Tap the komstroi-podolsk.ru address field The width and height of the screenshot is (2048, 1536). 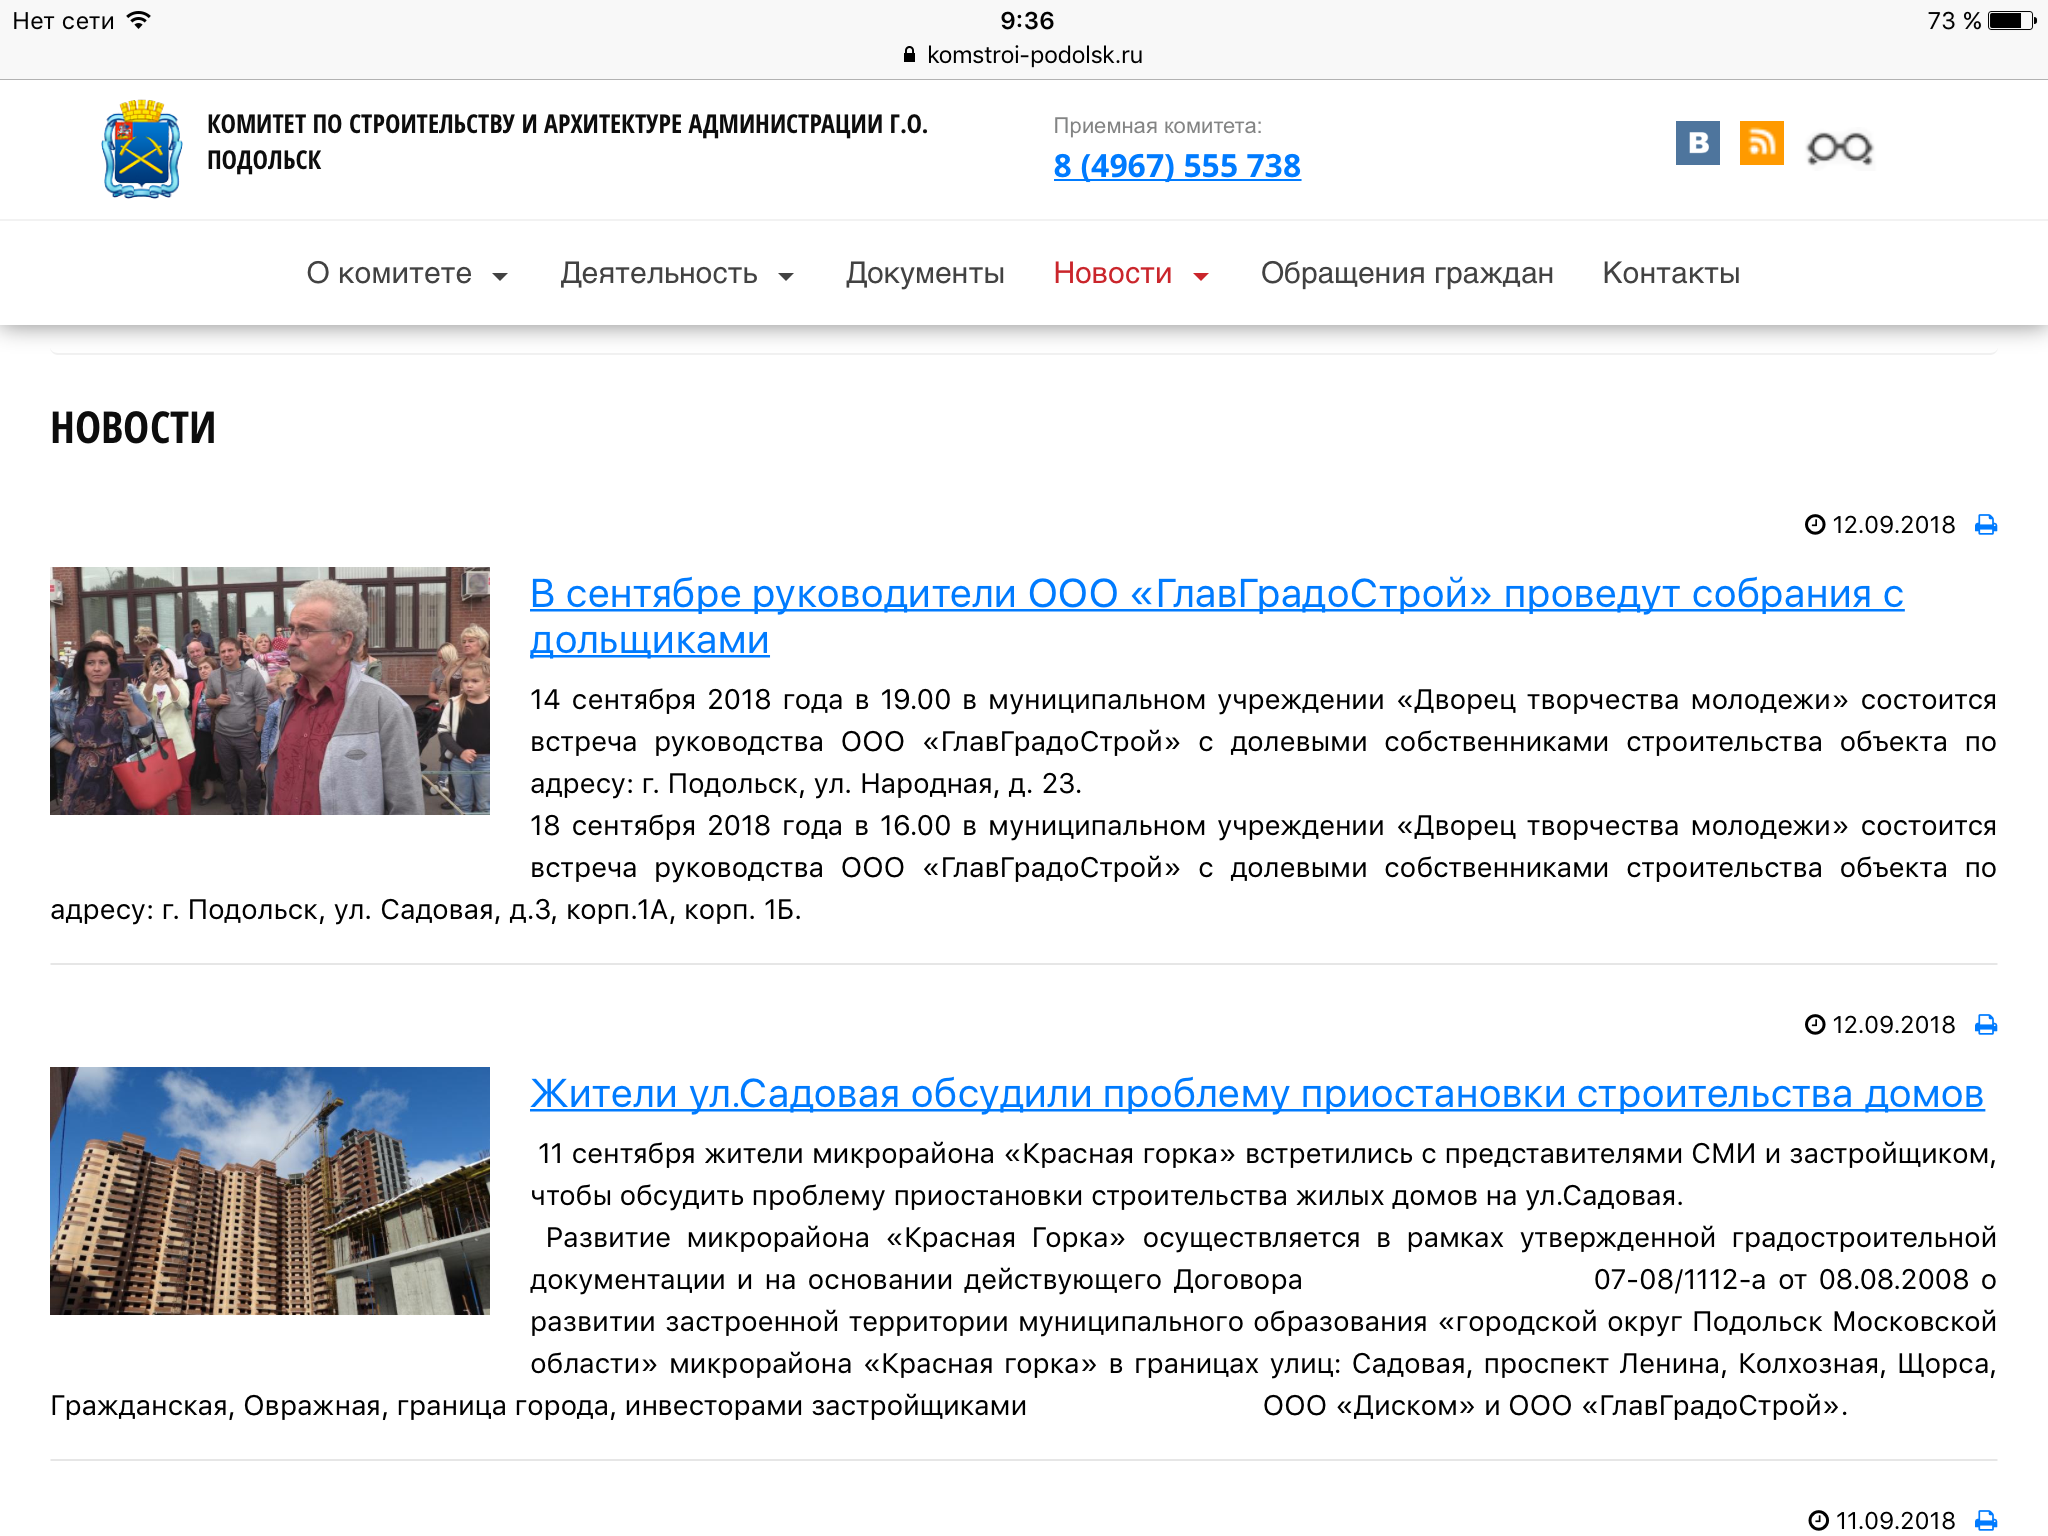coord(1033,55)
